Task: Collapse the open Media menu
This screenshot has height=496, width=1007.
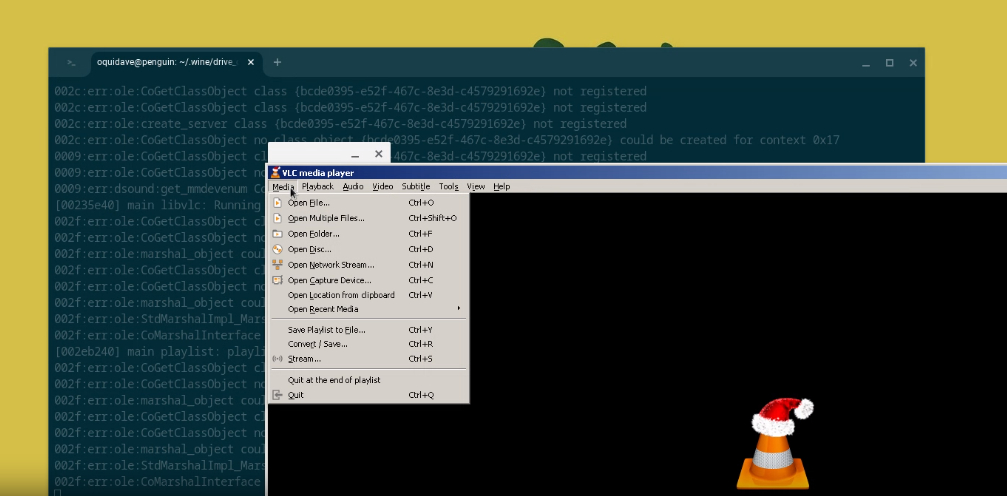Action: coord(283,186)
